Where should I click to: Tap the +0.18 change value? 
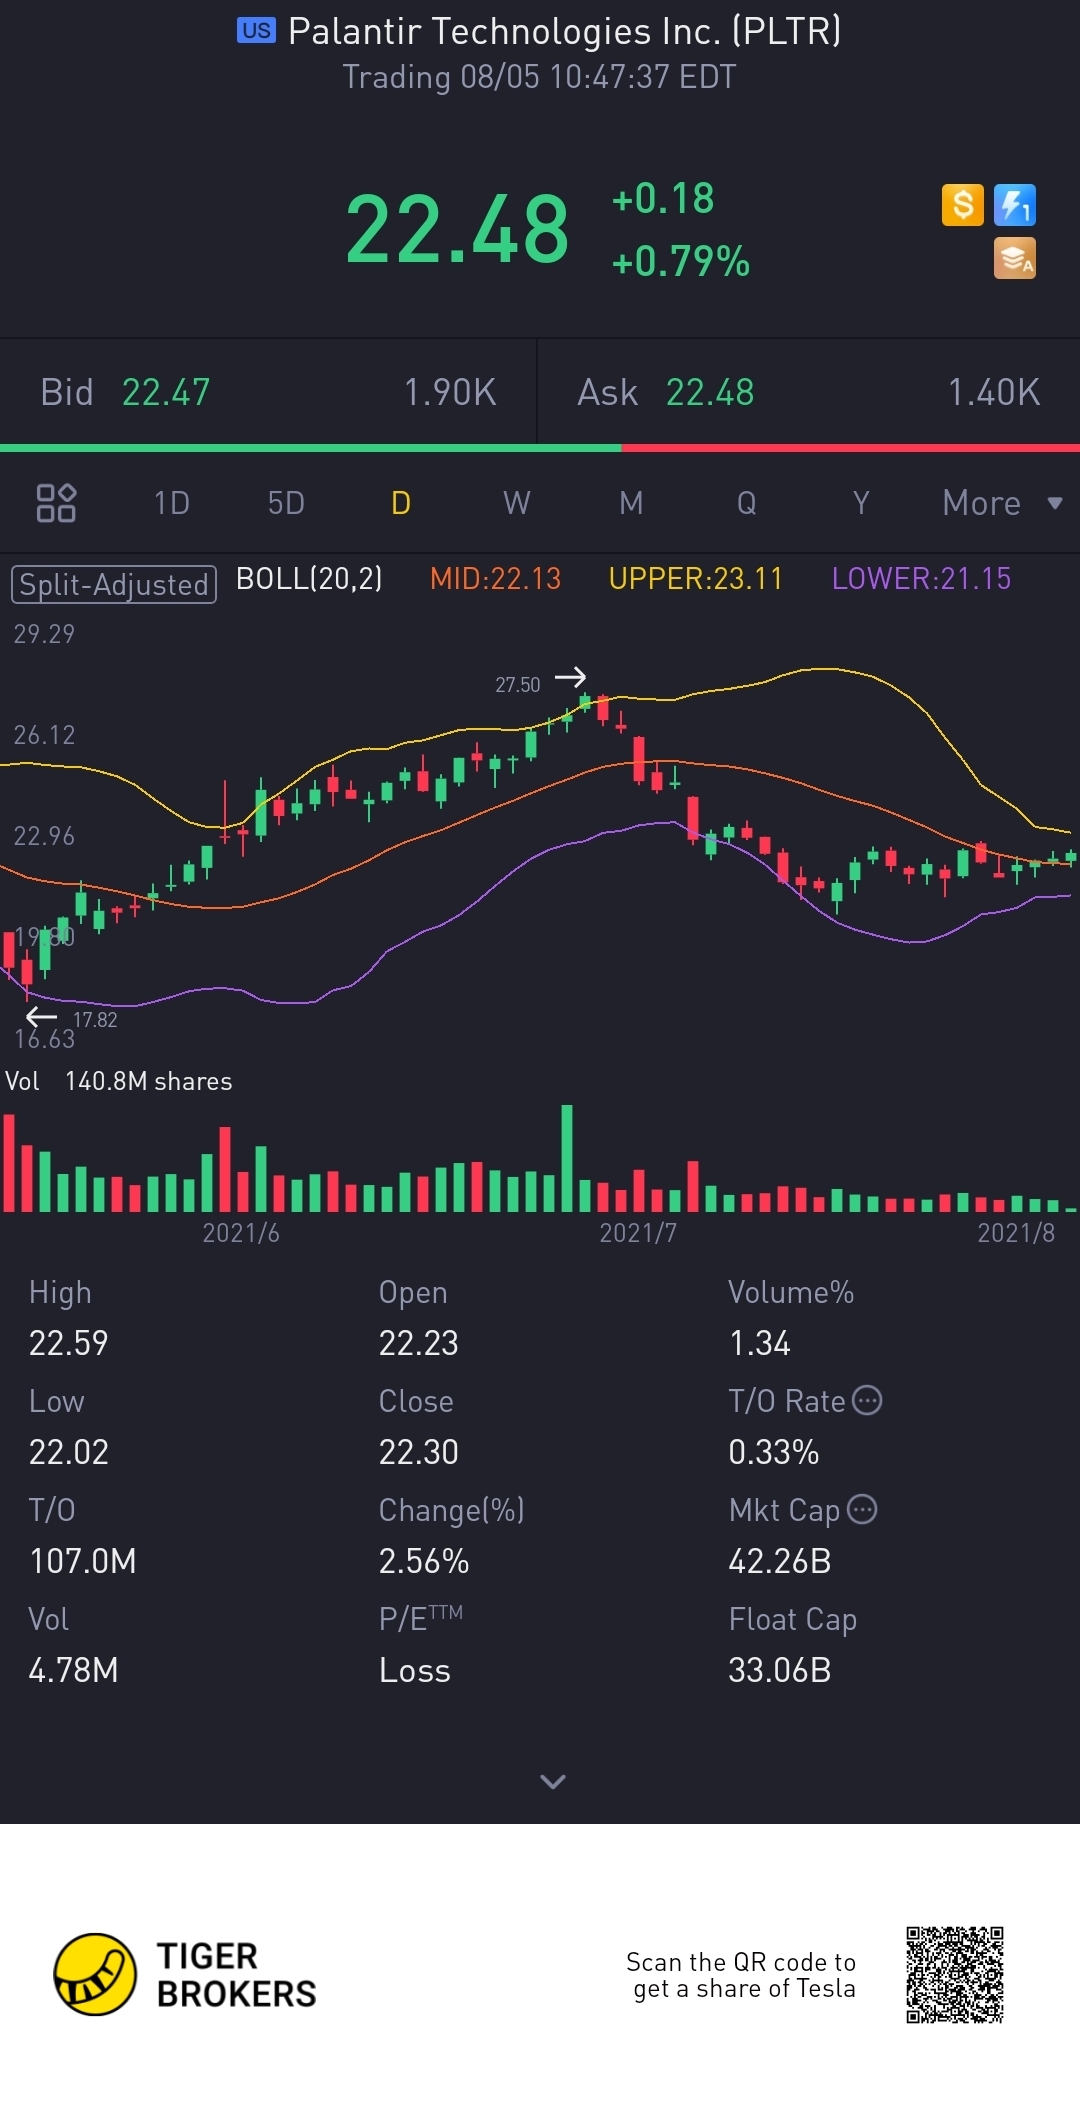tap(663, 198)
